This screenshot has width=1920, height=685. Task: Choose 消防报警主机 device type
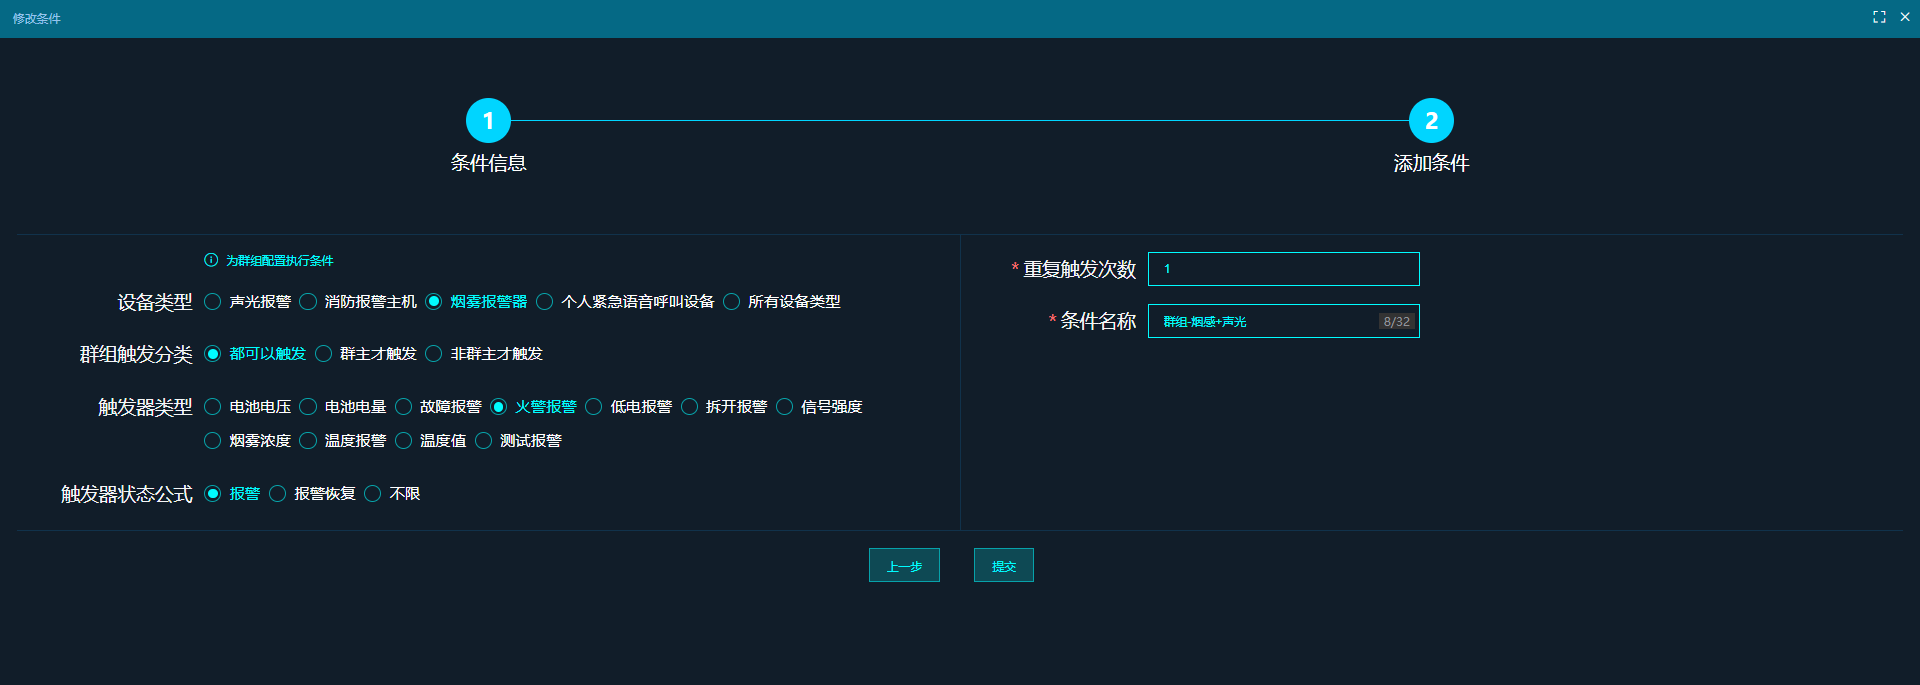[308, 302]
